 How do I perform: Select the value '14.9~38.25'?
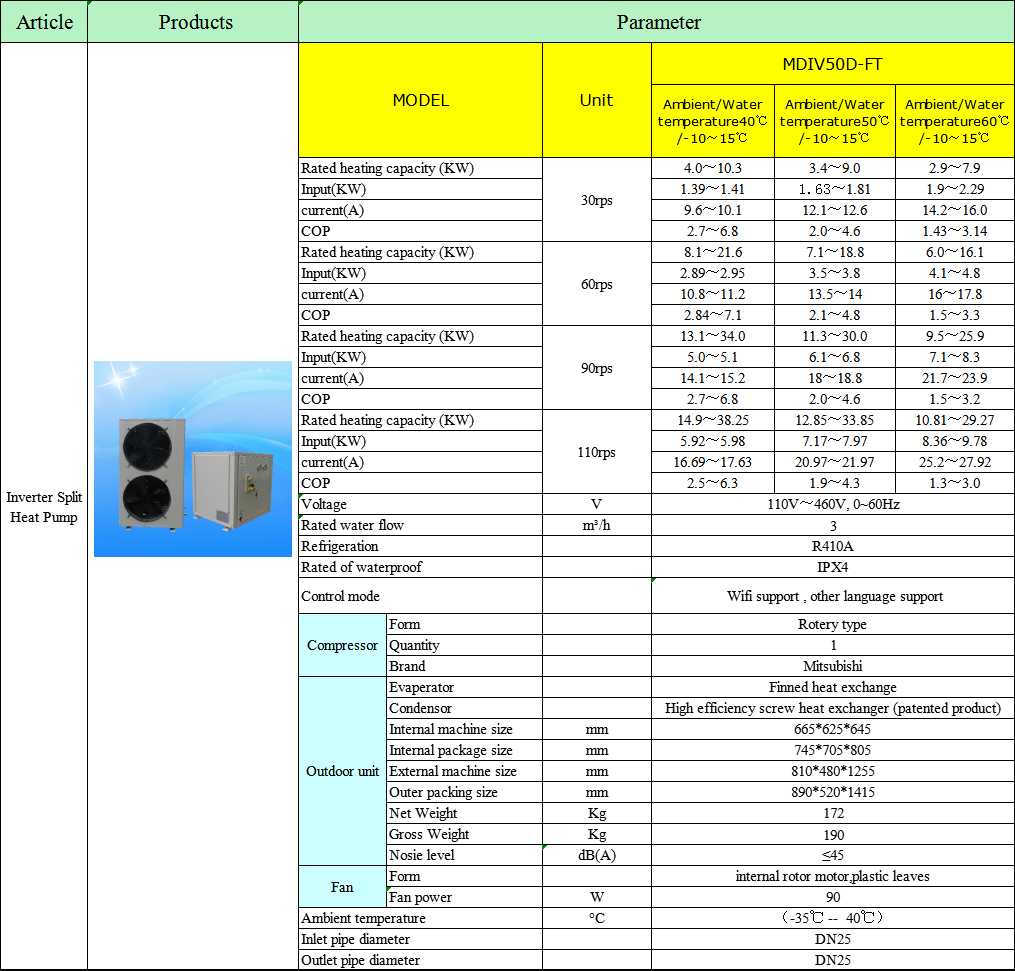(713, 420)
